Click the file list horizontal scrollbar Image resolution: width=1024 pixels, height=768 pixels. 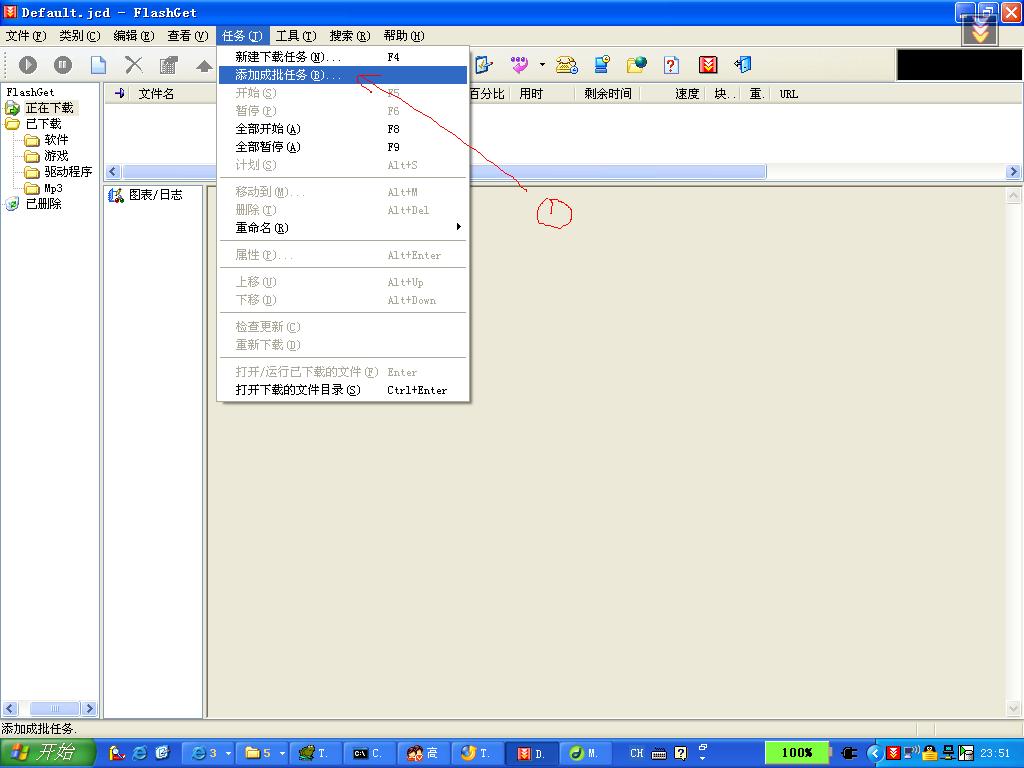coord(600,172)
